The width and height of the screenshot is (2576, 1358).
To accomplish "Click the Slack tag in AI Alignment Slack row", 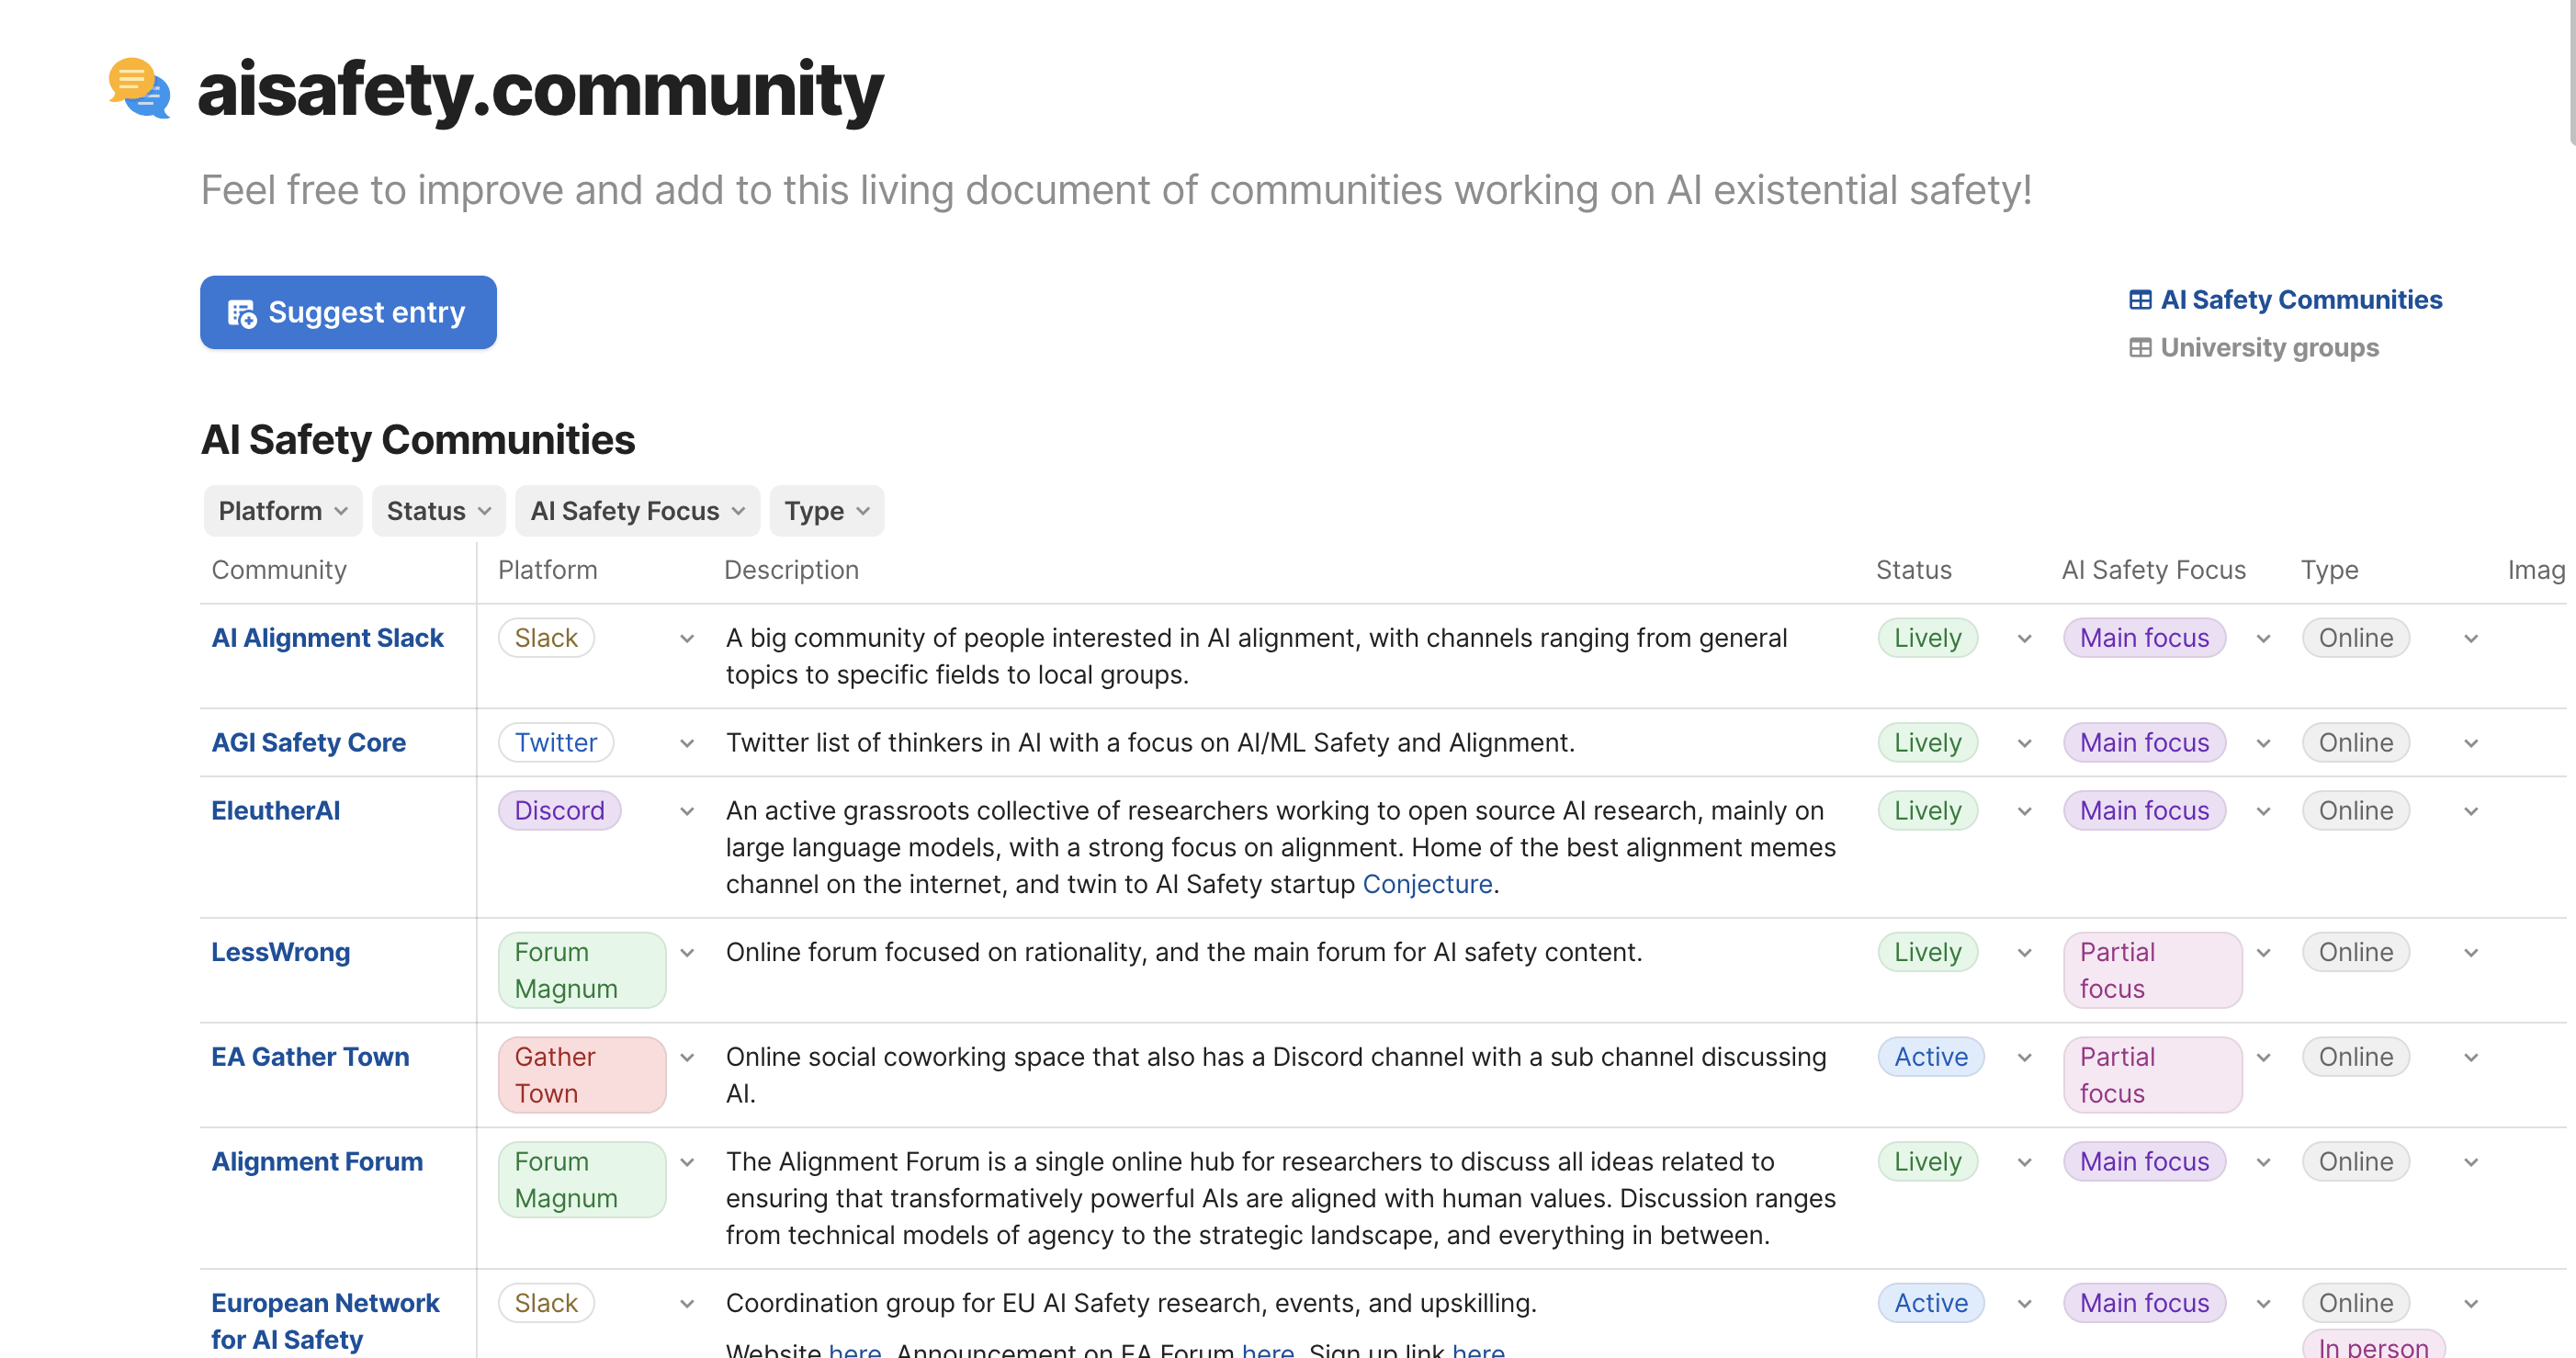I will [546, 638].
